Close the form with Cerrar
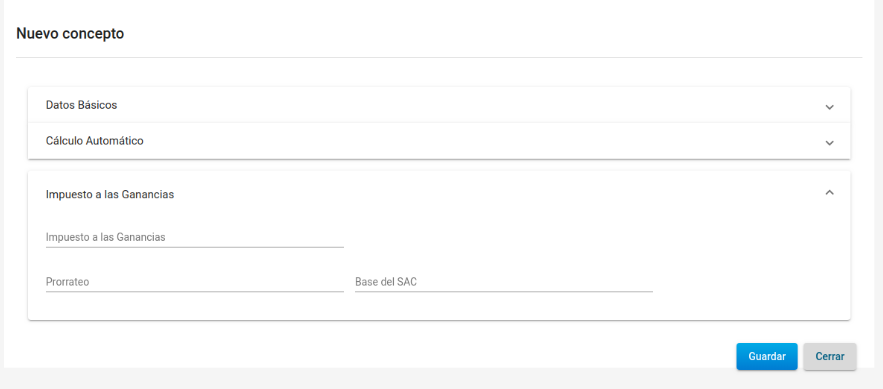 click(830, 356)
